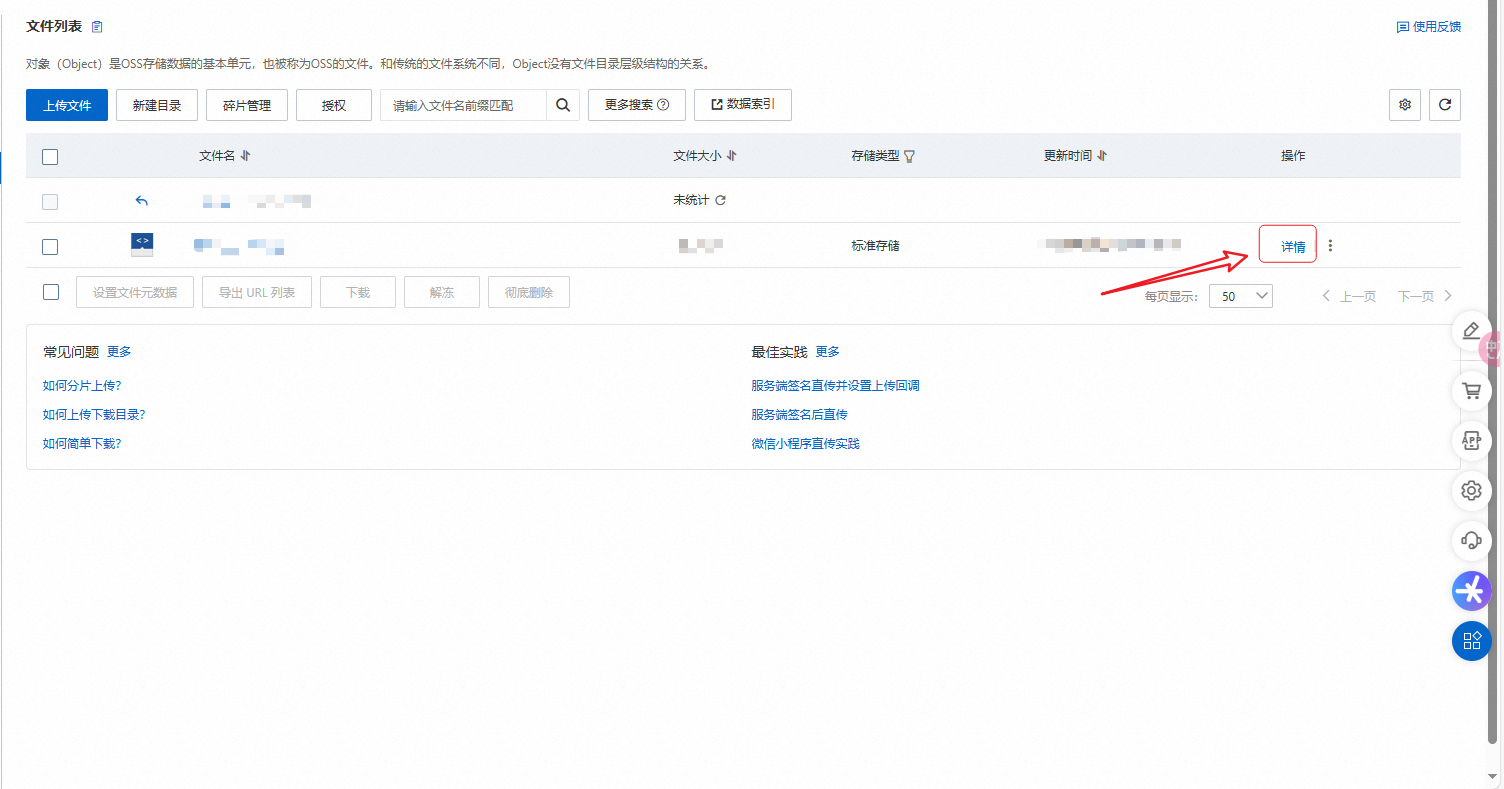Click the floating settings gear icon

(1471, 491)
